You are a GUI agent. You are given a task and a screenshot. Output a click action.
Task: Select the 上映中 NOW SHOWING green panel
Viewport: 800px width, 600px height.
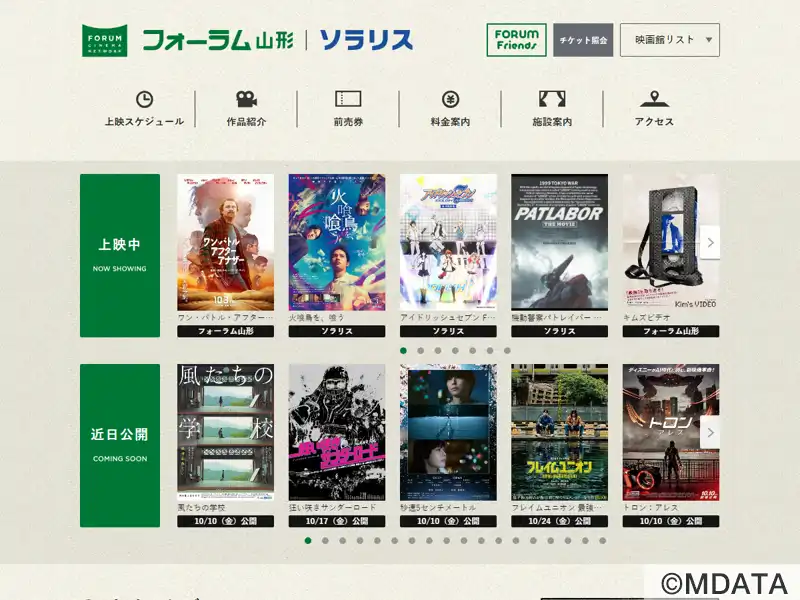[x=120, y=255]
